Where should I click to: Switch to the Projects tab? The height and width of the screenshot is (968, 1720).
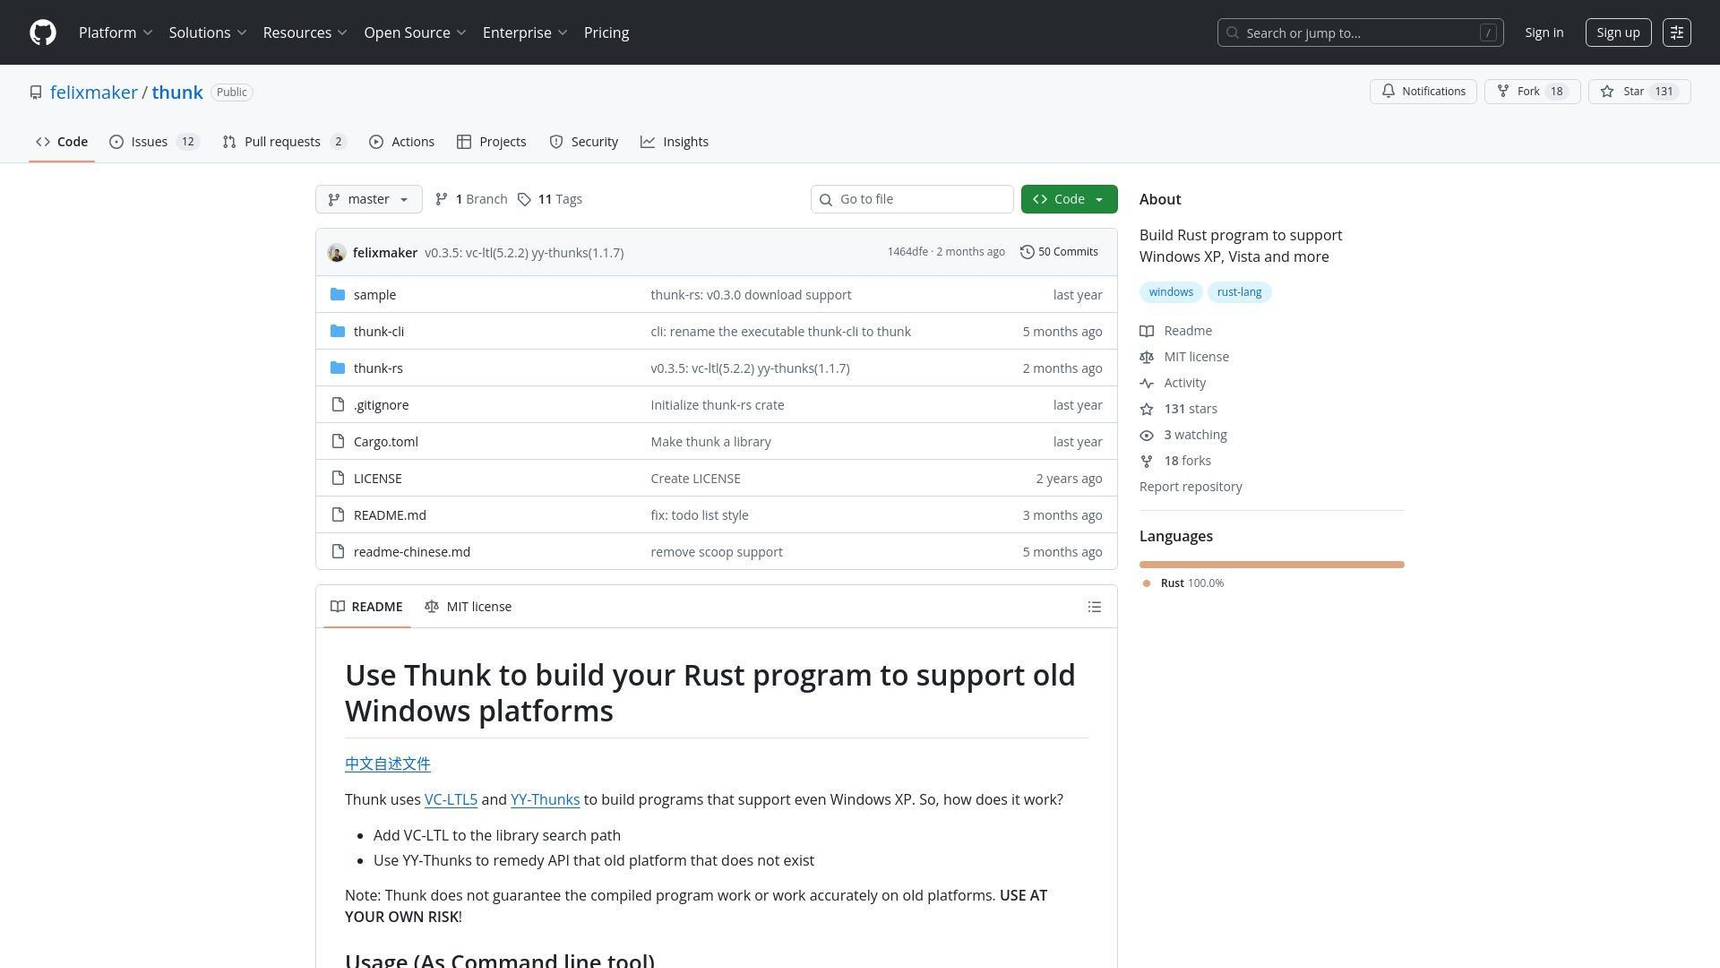(491, 142)
